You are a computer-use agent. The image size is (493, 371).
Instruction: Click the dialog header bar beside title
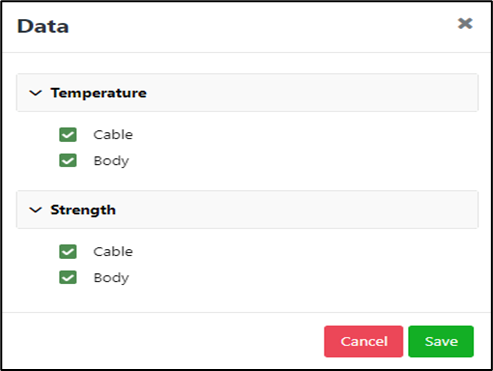(260, 27)
